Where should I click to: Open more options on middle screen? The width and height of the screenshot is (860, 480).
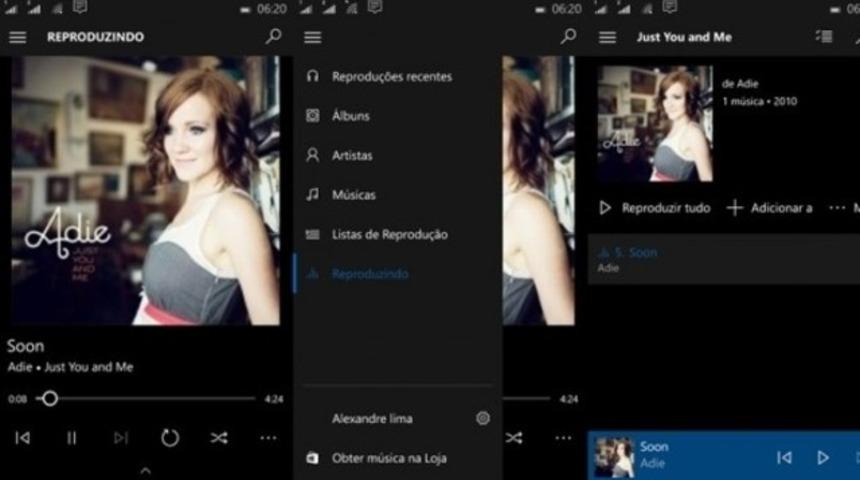click(563, 438)
